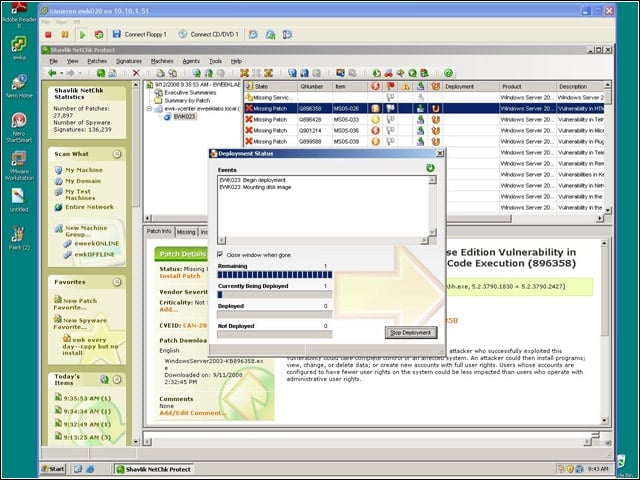Open 9:35:53 AM item in Today's Items
This screenshot has width=640, height=480.
click(83, 398)
